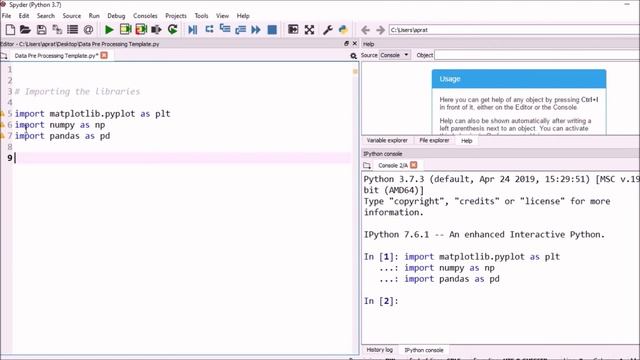Click on 'import matplotlib.pyplot as plt' in editor
This screenshot has height=360, width=640.
pos(93,114)
